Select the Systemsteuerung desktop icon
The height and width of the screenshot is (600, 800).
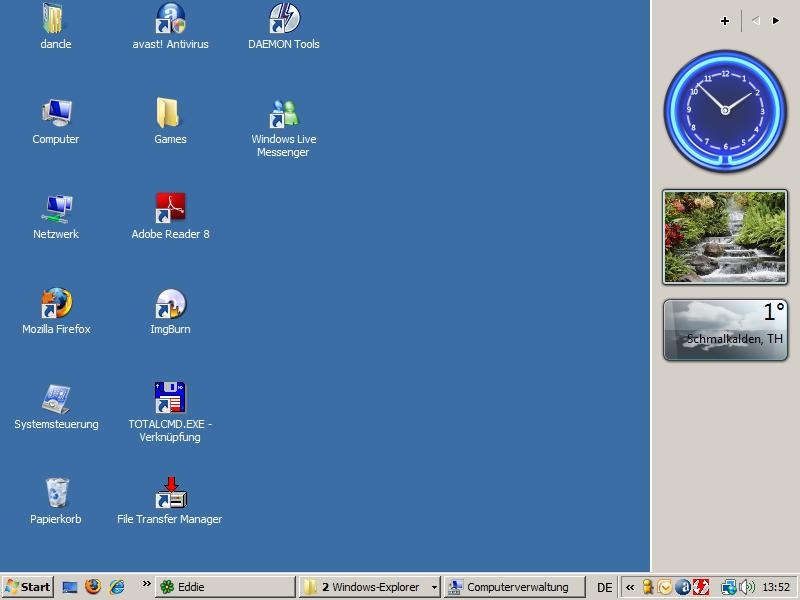point(56,398)
